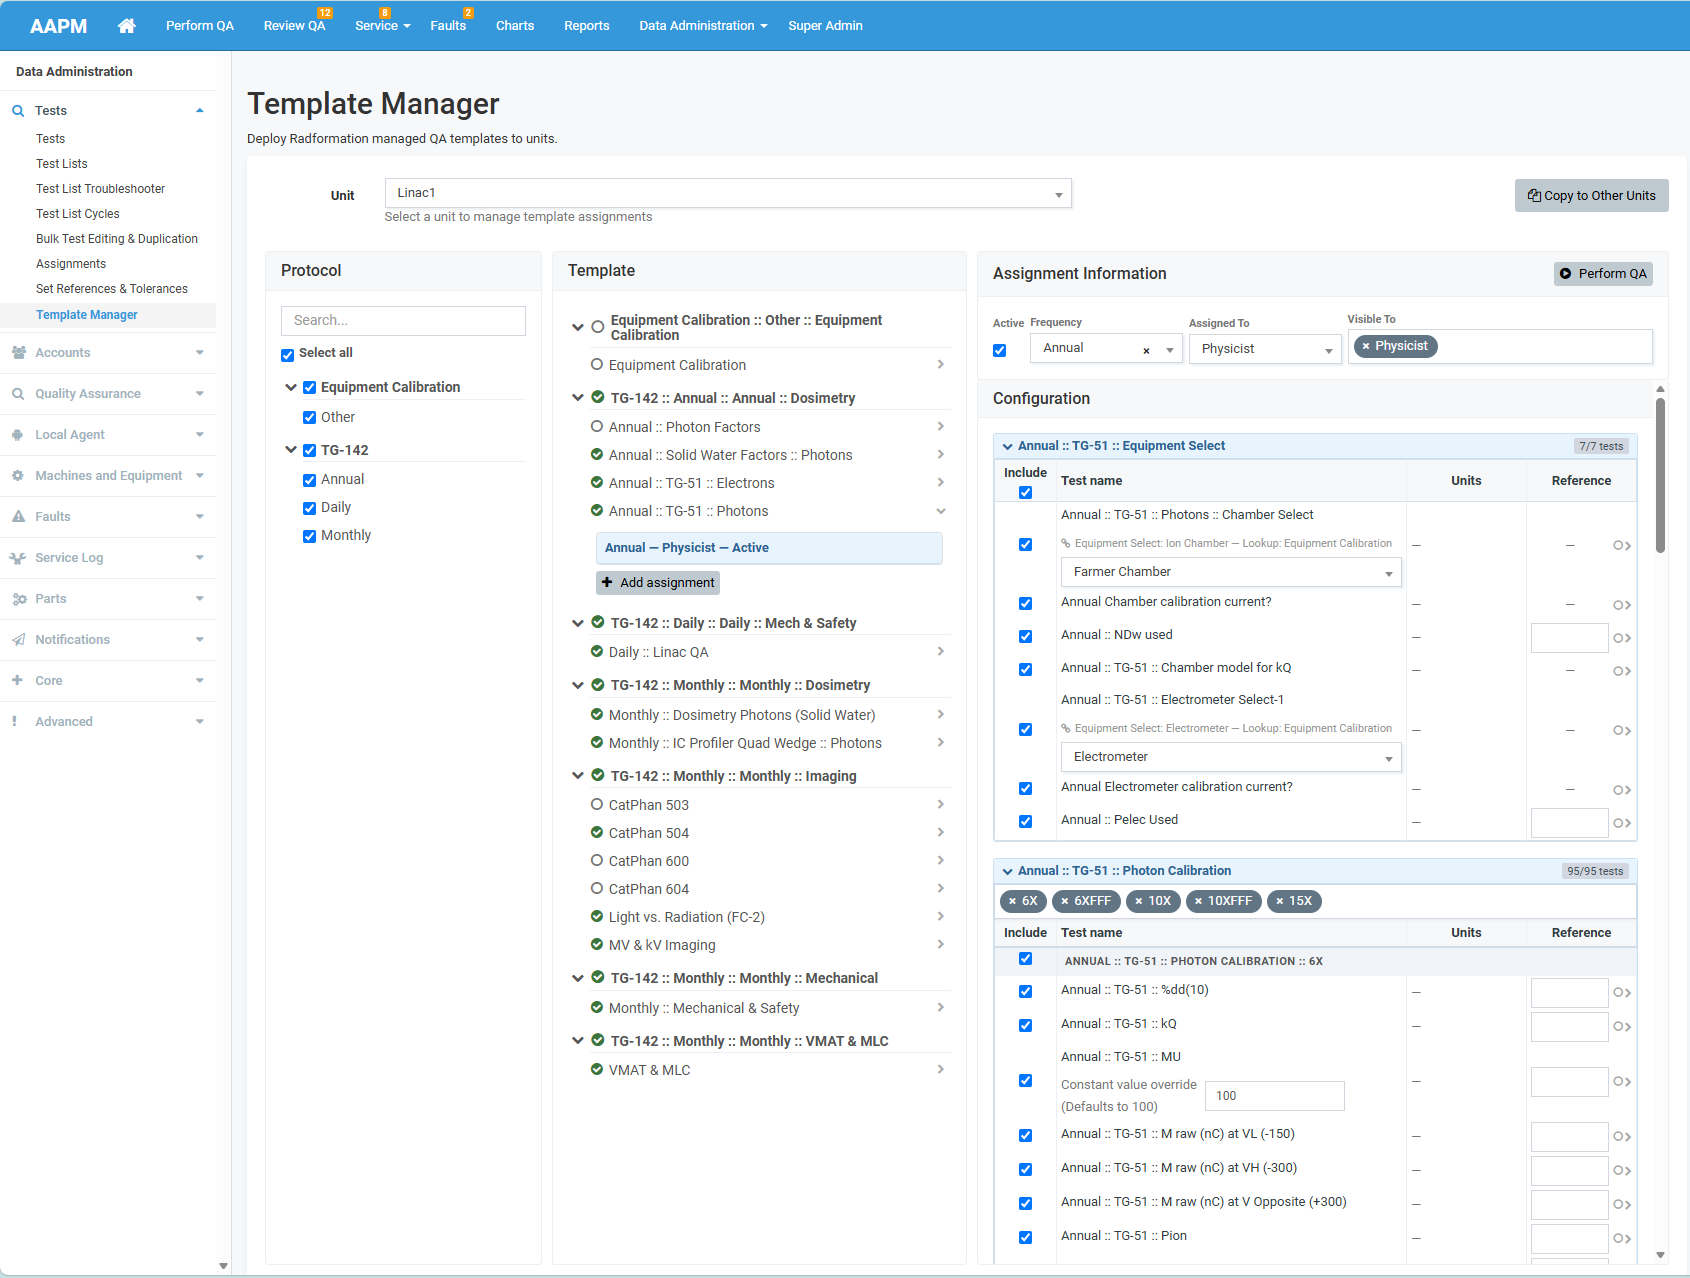Click the sidebar scroll down arrow
The image size is (1690, 1278).
(x=223, y=1266)
